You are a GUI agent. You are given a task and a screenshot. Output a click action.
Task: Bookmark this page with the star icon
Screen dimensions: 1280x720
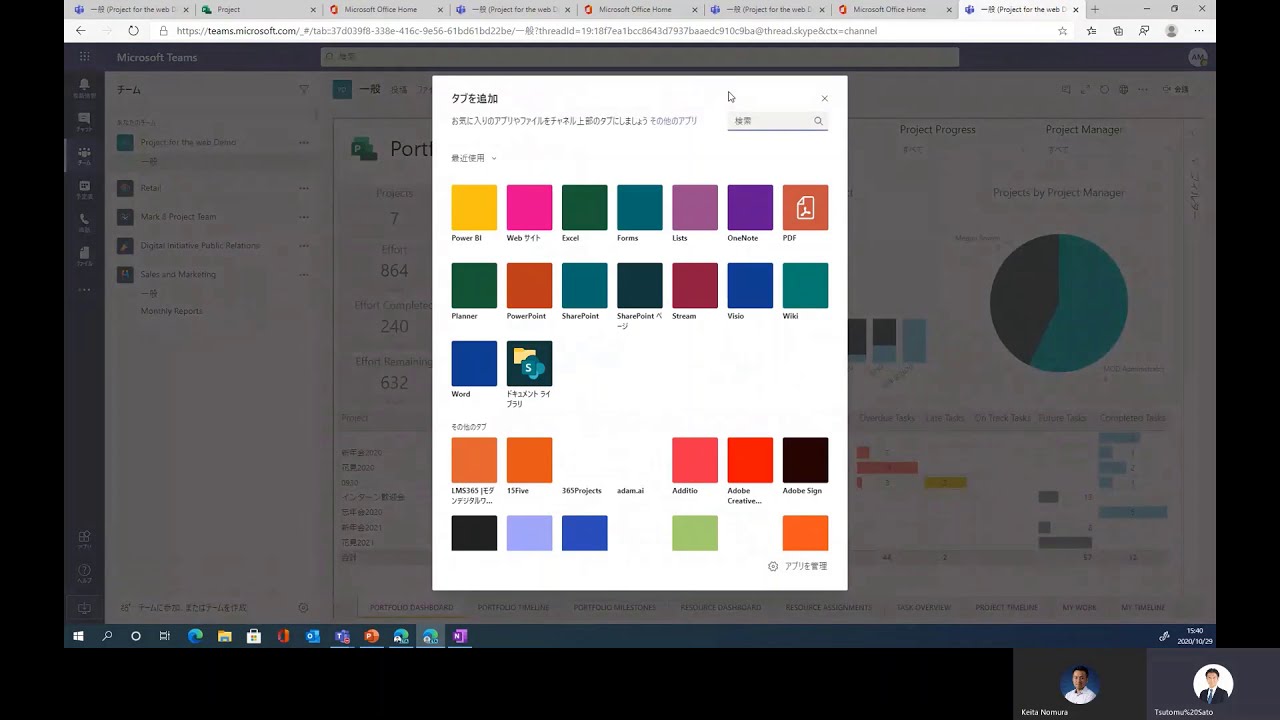[x=1062, y=31]
